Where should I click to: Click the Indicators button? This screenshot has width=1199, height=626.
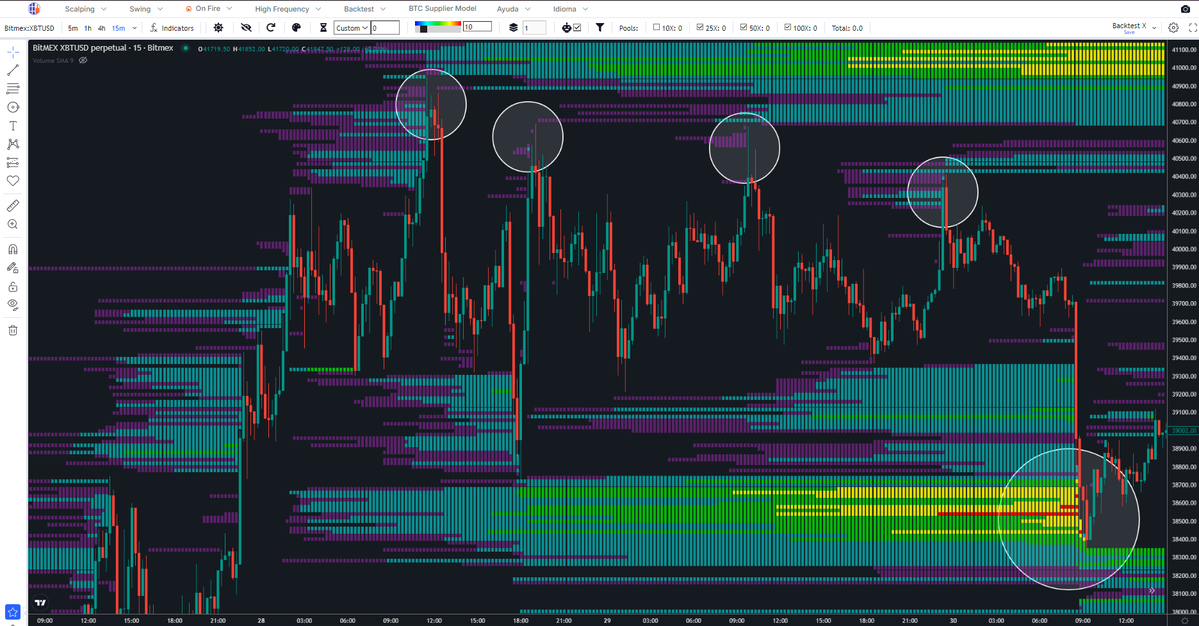click(x=171, y=28)
